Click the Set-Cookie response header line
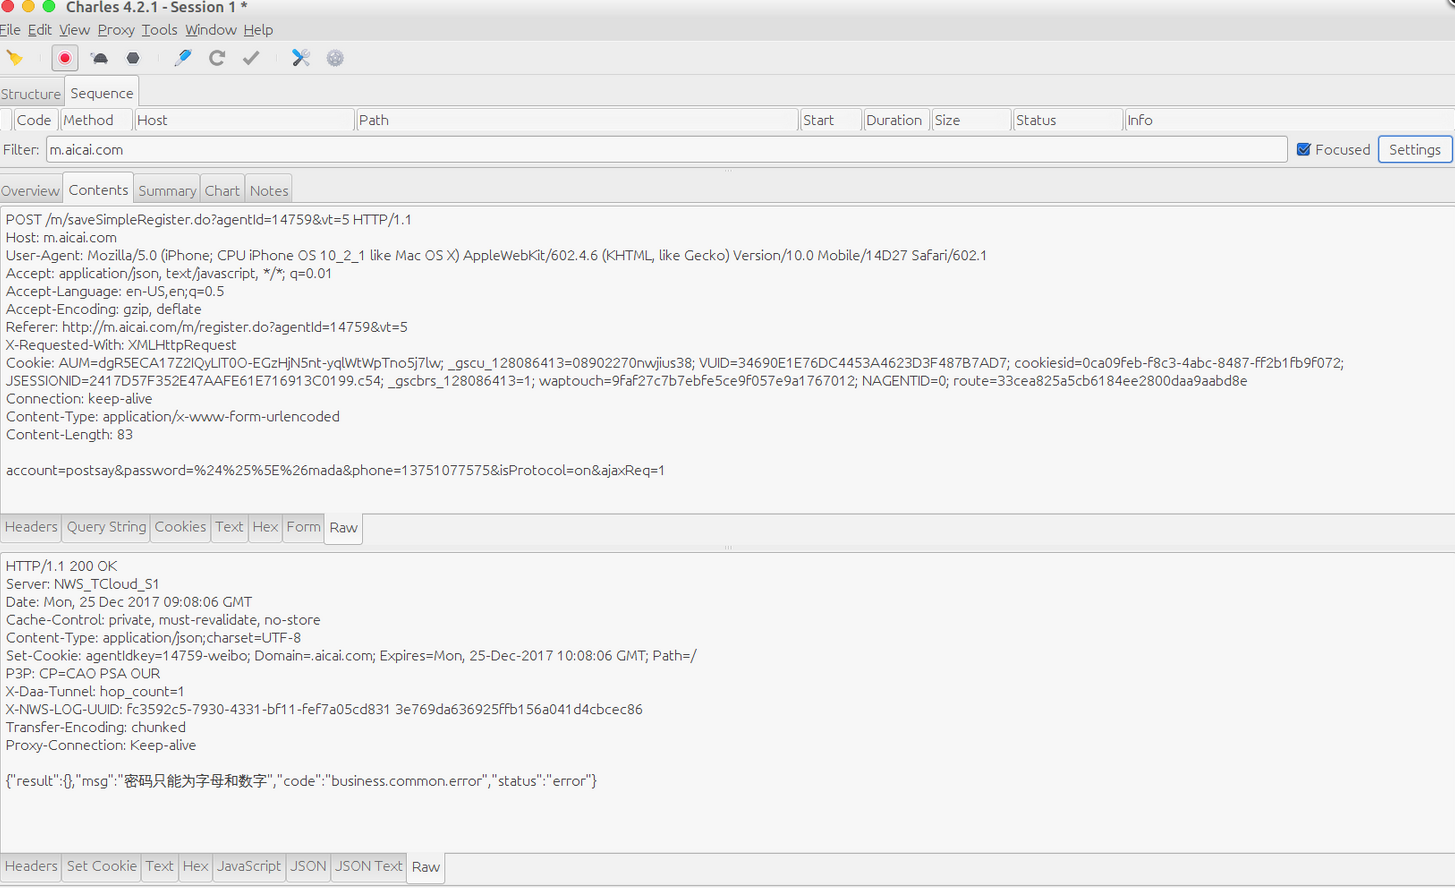Image resolution: width=1455 pixels, height=888 pixels. (351, 656)
